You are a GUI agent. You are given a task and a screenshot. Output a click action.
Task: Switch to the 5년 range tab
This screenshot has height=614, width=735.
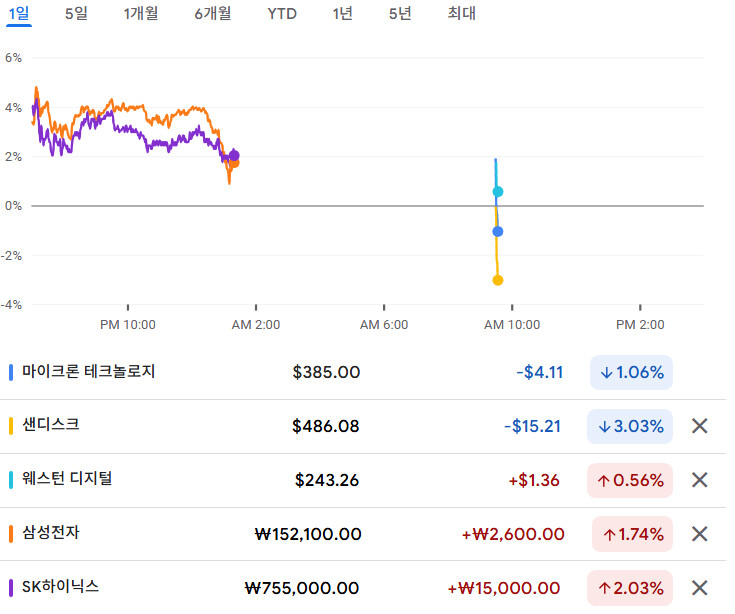400,14
